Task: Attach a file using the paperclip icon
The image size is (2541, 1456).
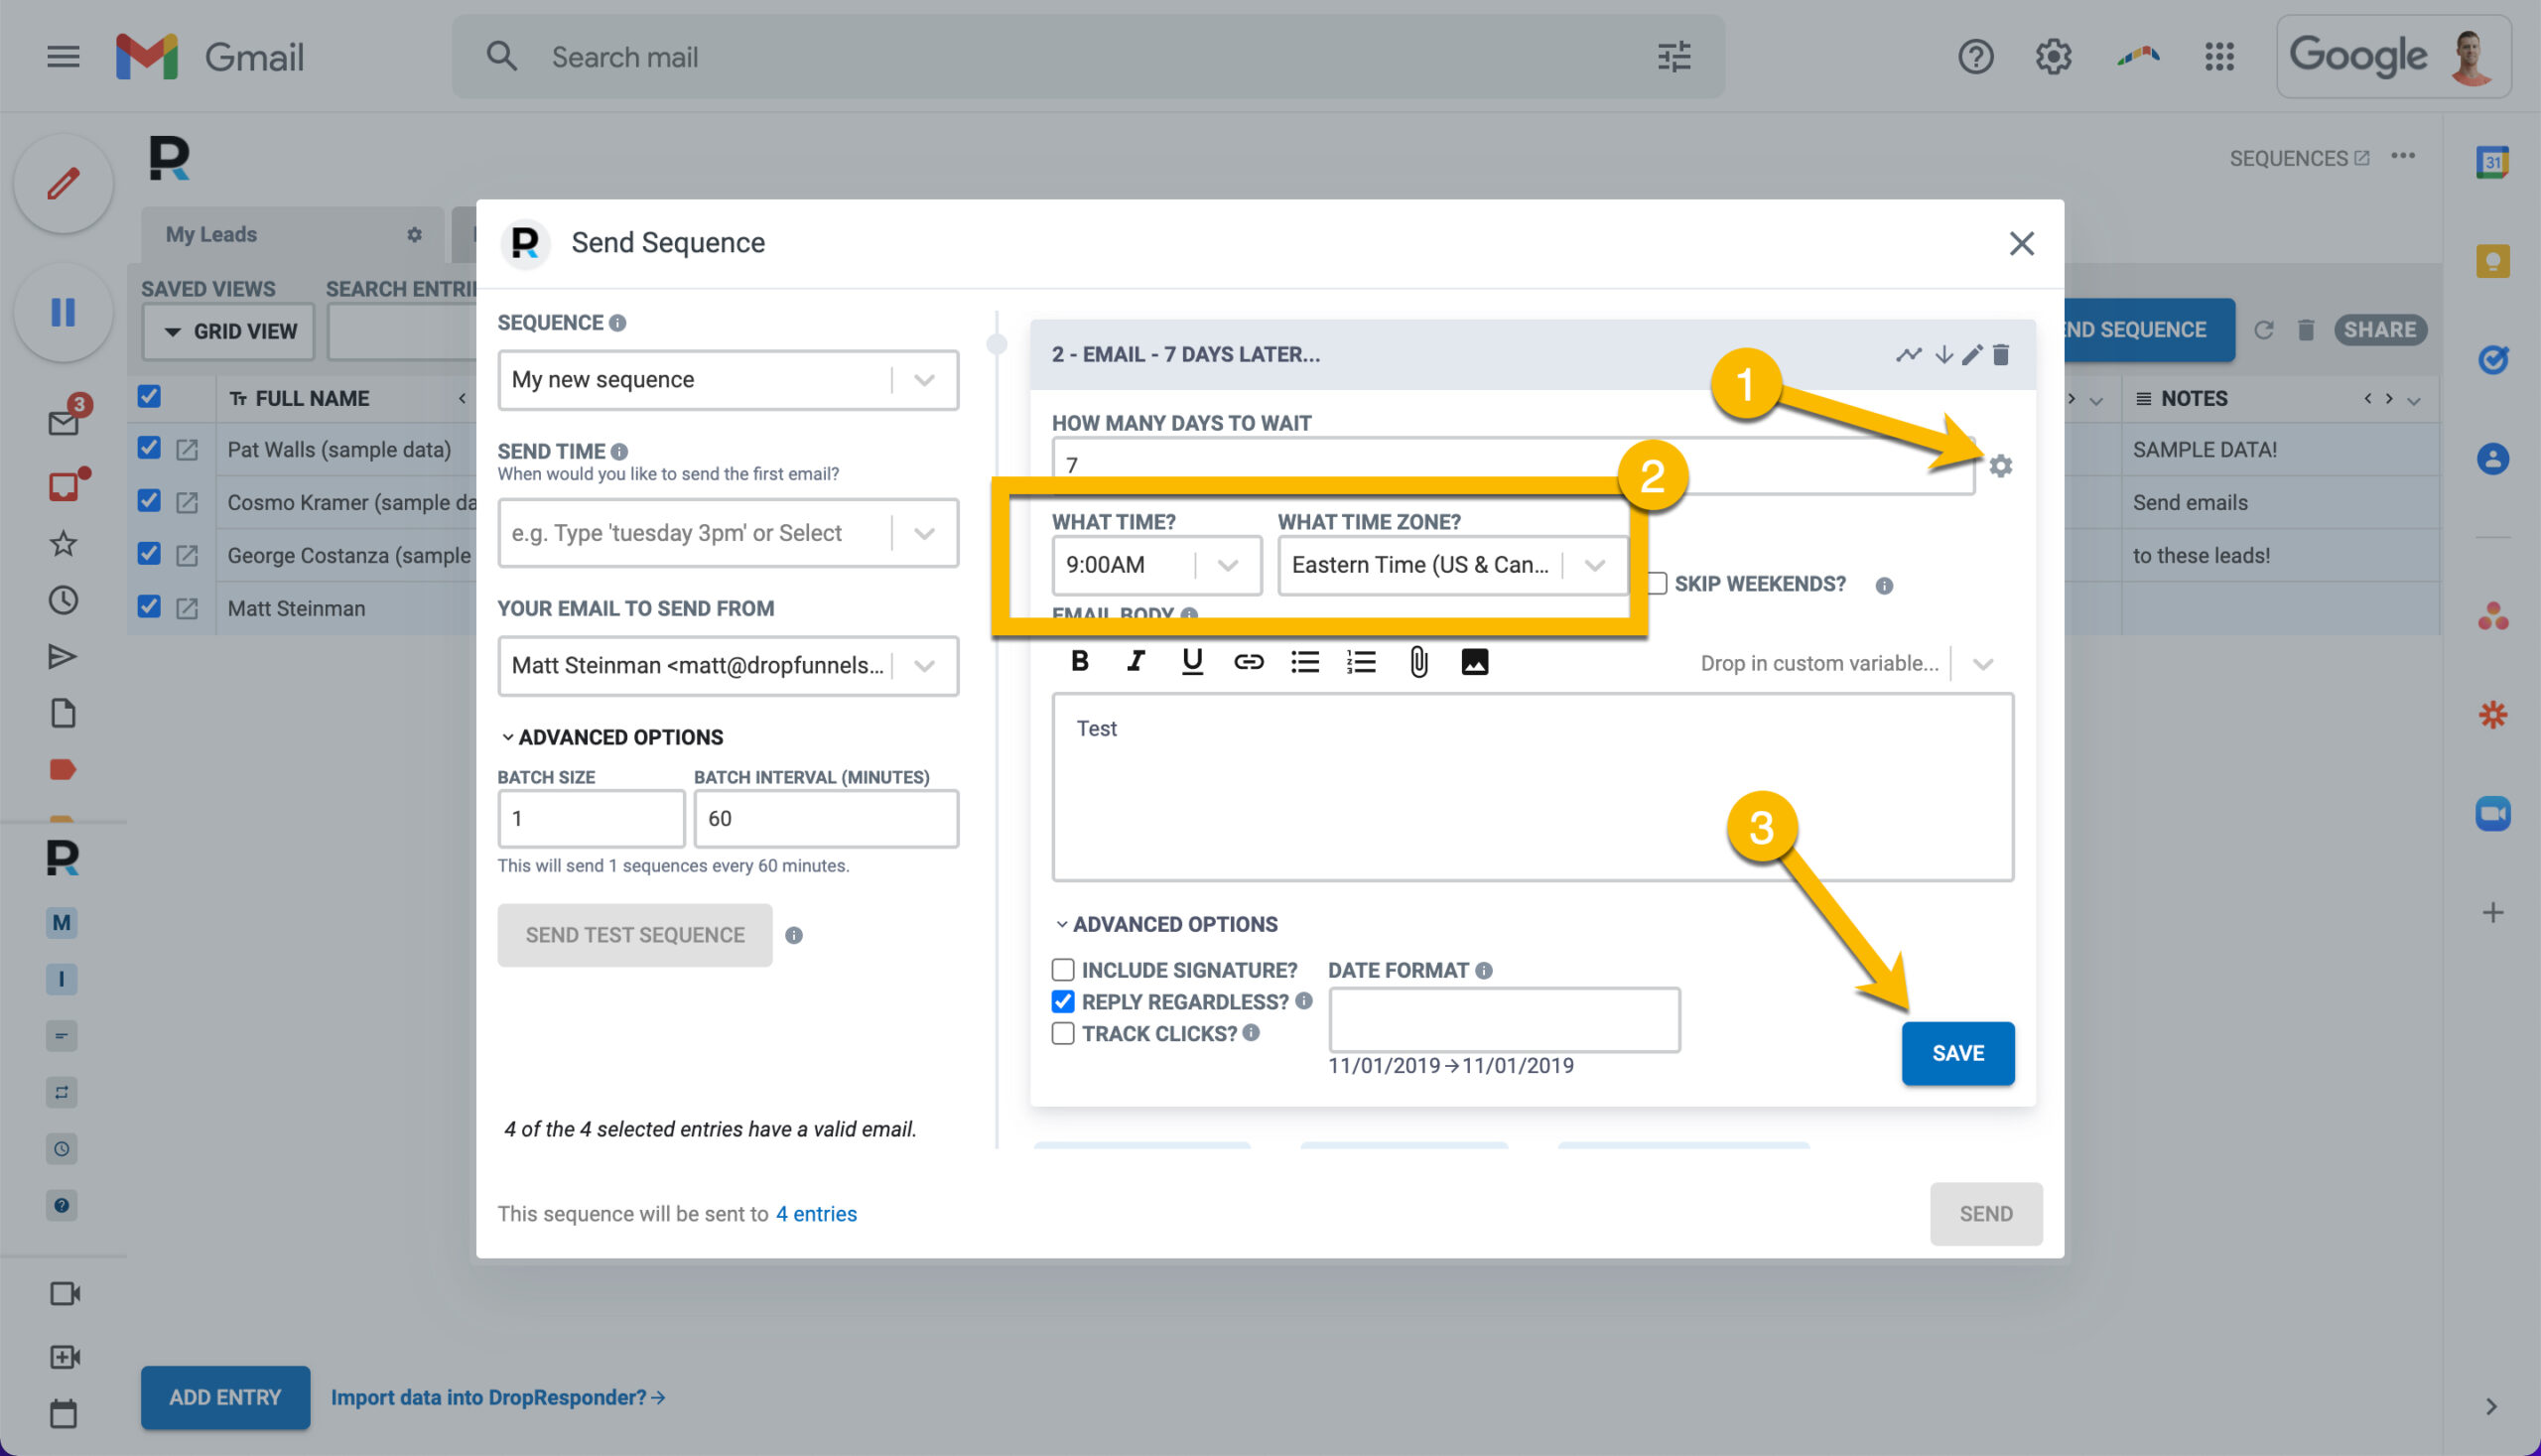Action: tap(1418, 661)
